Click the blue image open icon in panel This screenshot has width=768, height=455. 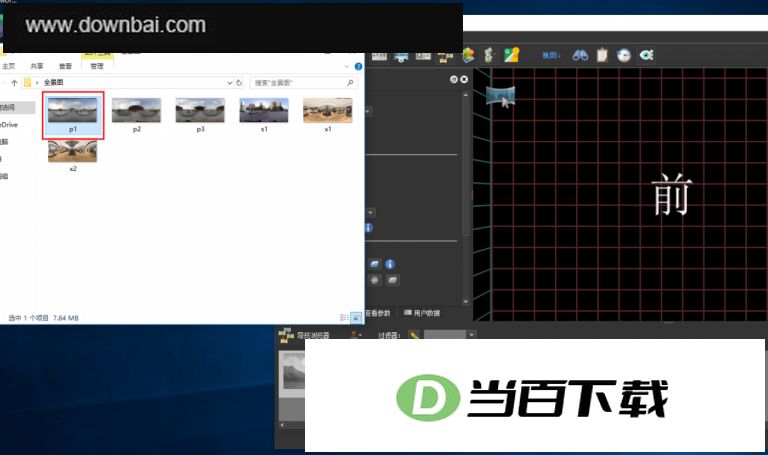(x=375, y=264)
